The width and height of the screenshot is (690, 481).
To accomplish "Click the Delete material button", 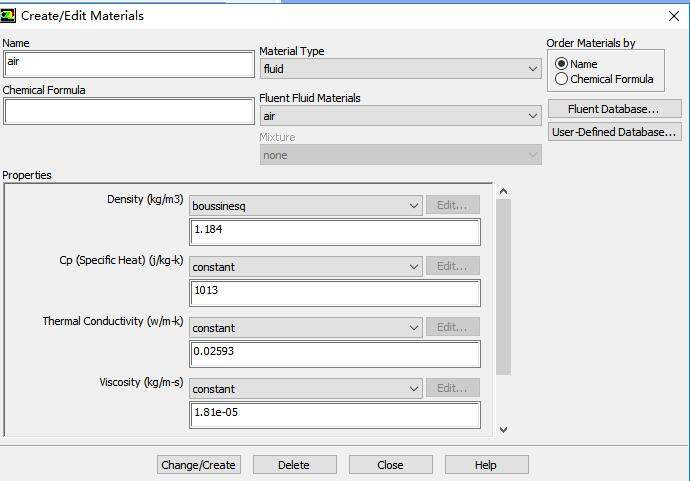I will tap(294, 465).
